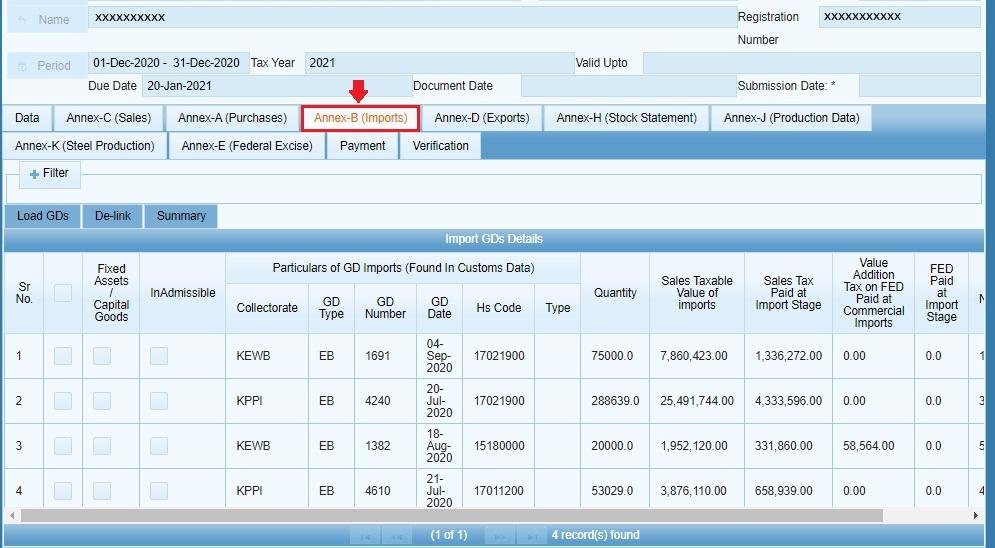This screenshot has height=548, width=995.
Task: Click the Submission Date field
Action: click(919, 86)
